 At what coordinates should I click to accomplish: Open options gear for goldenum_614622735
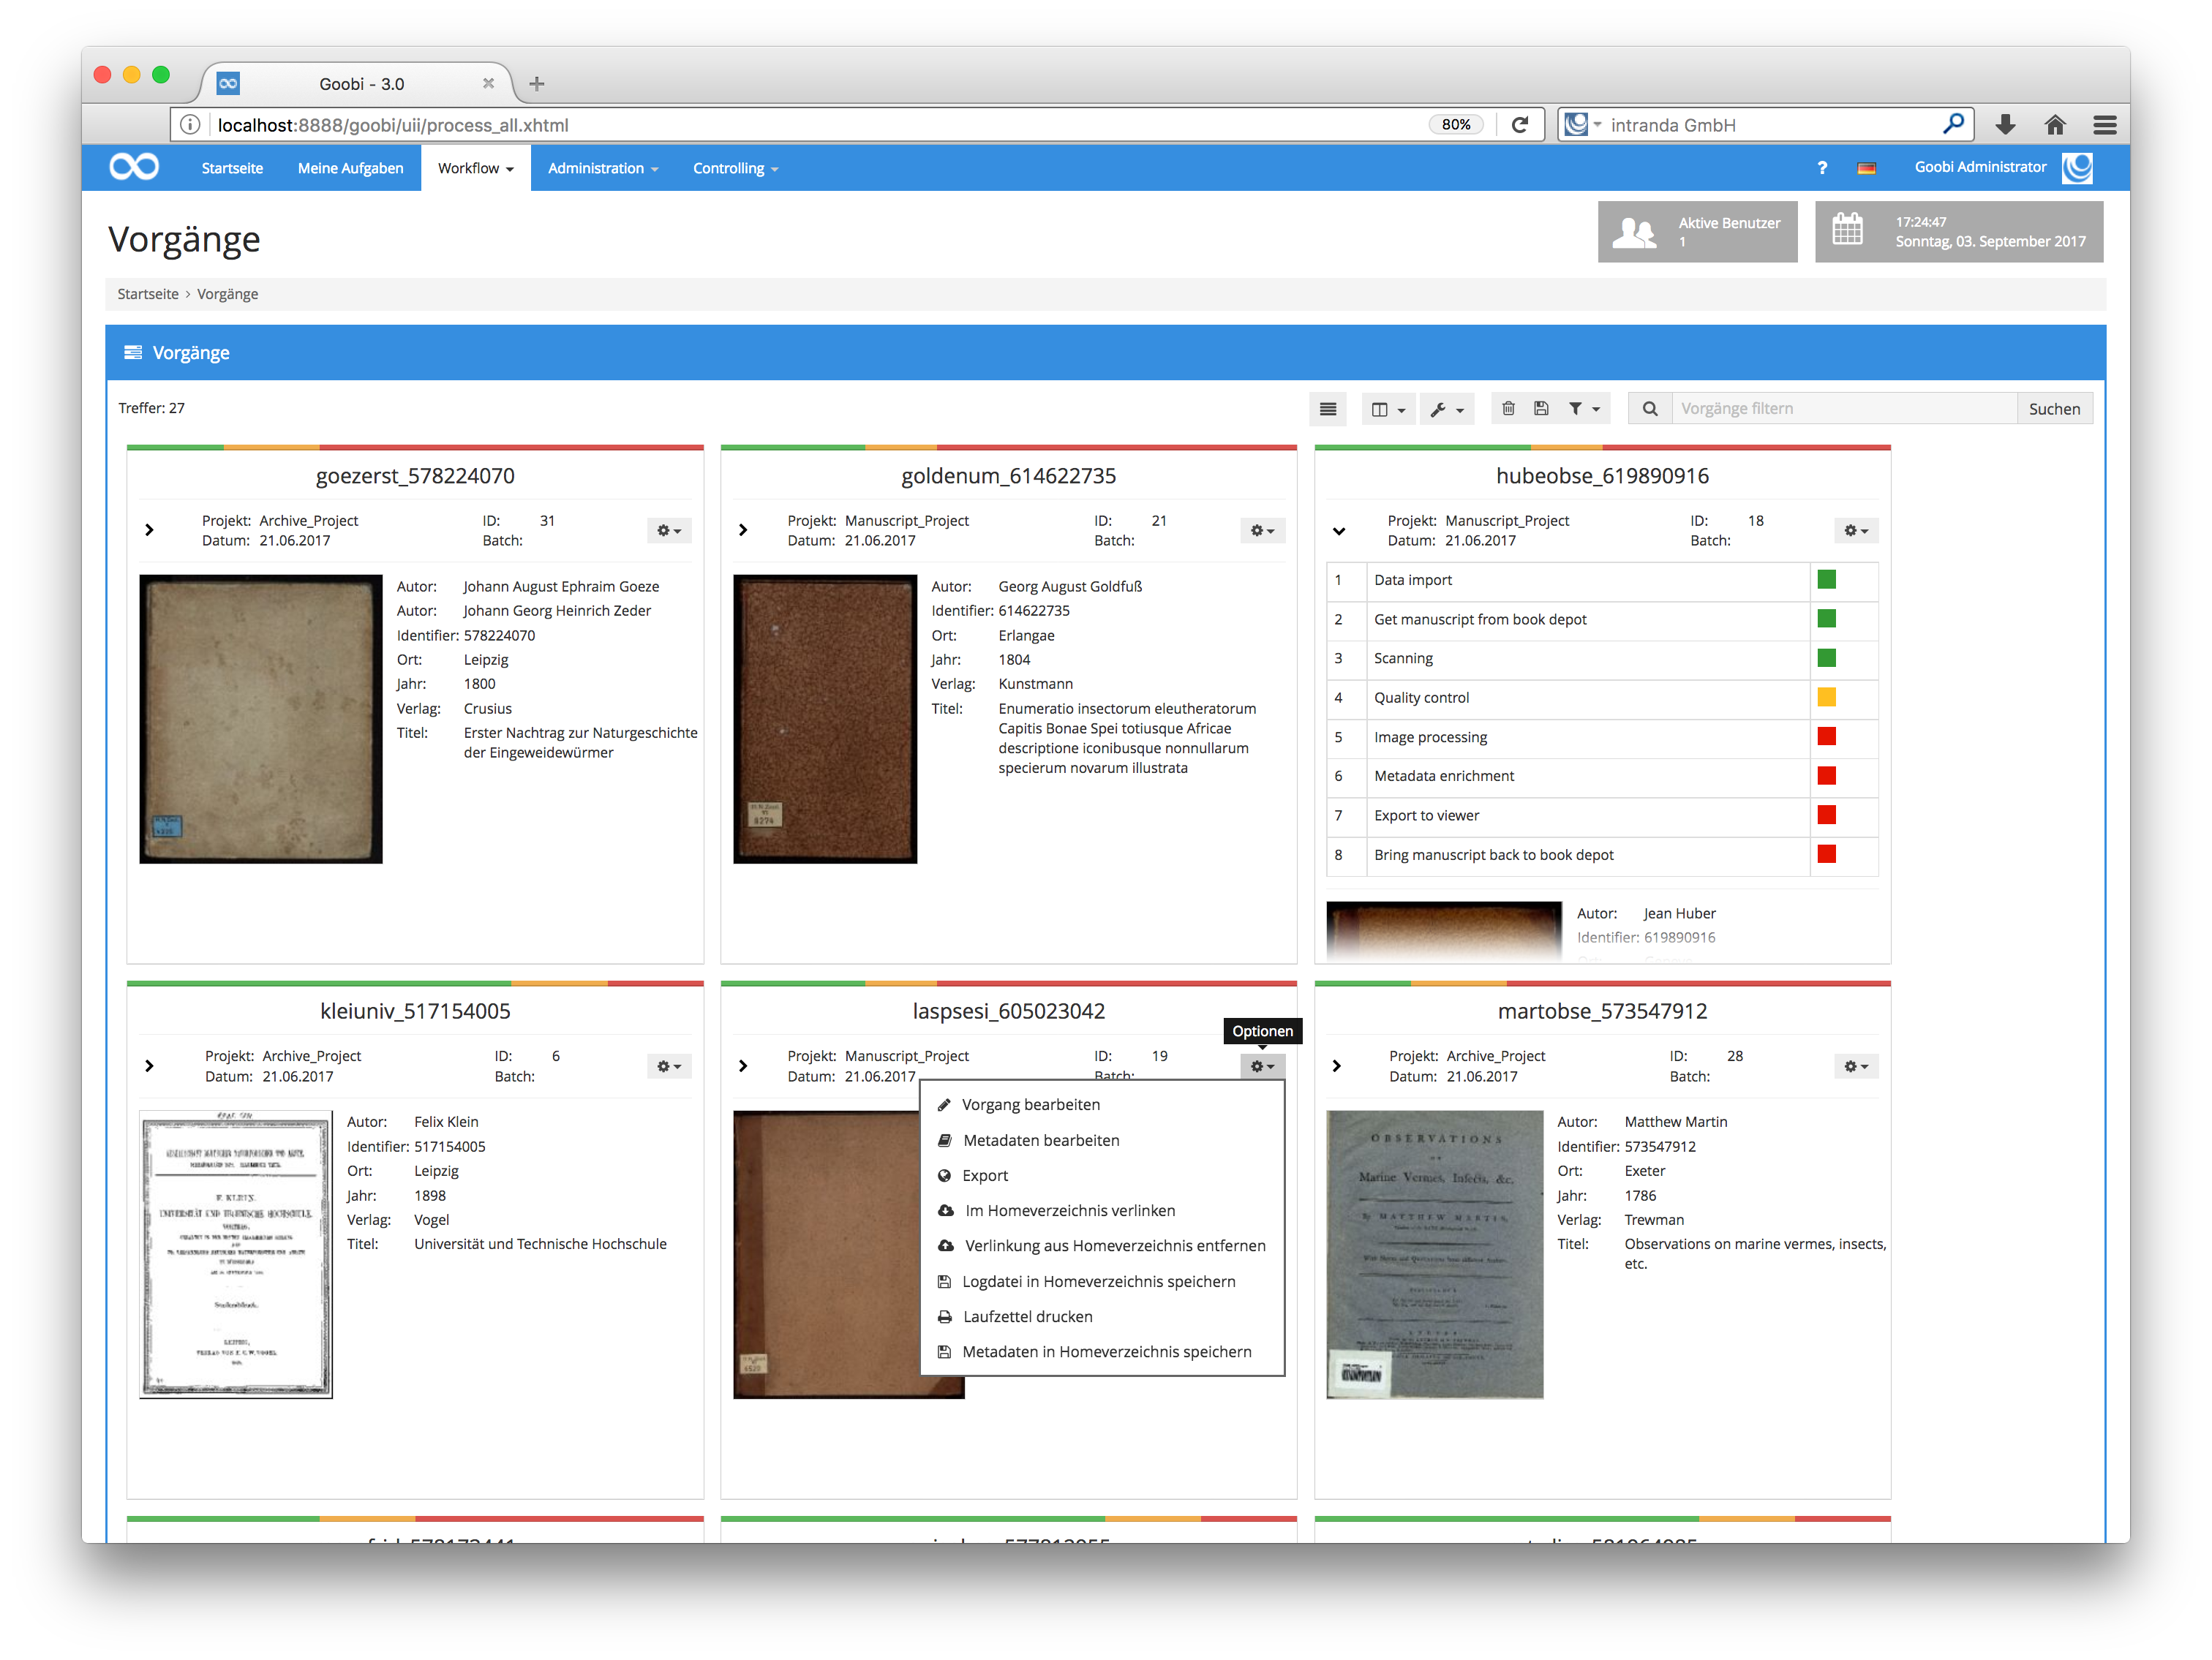(x=1263, y=531)
